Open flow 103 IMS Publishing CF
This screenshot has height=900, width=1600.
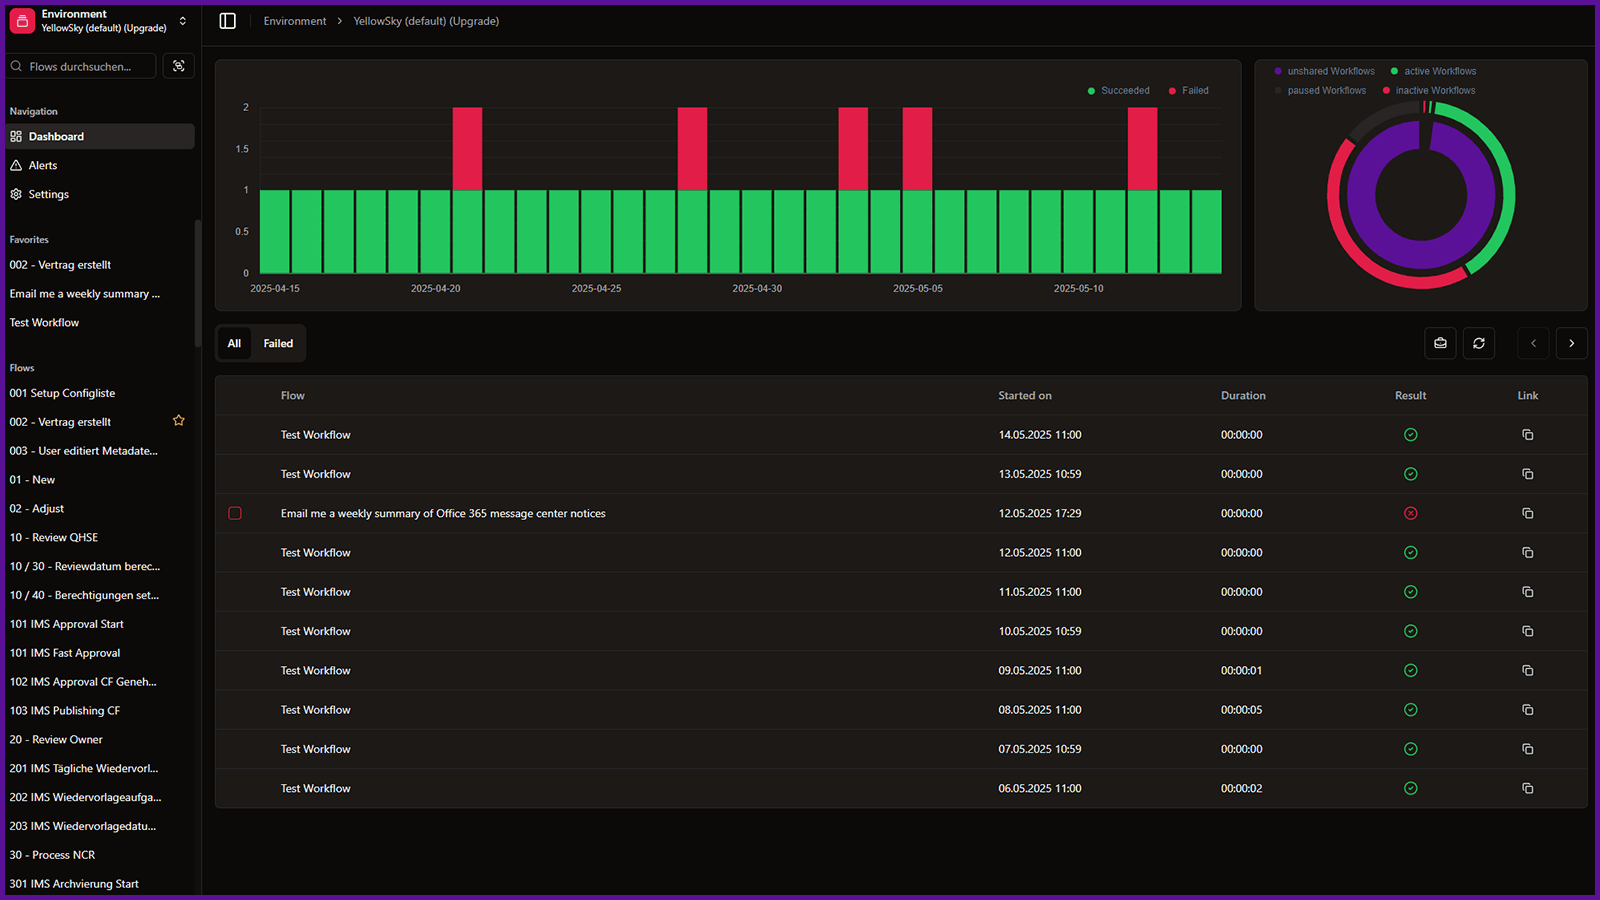(65, 711)
